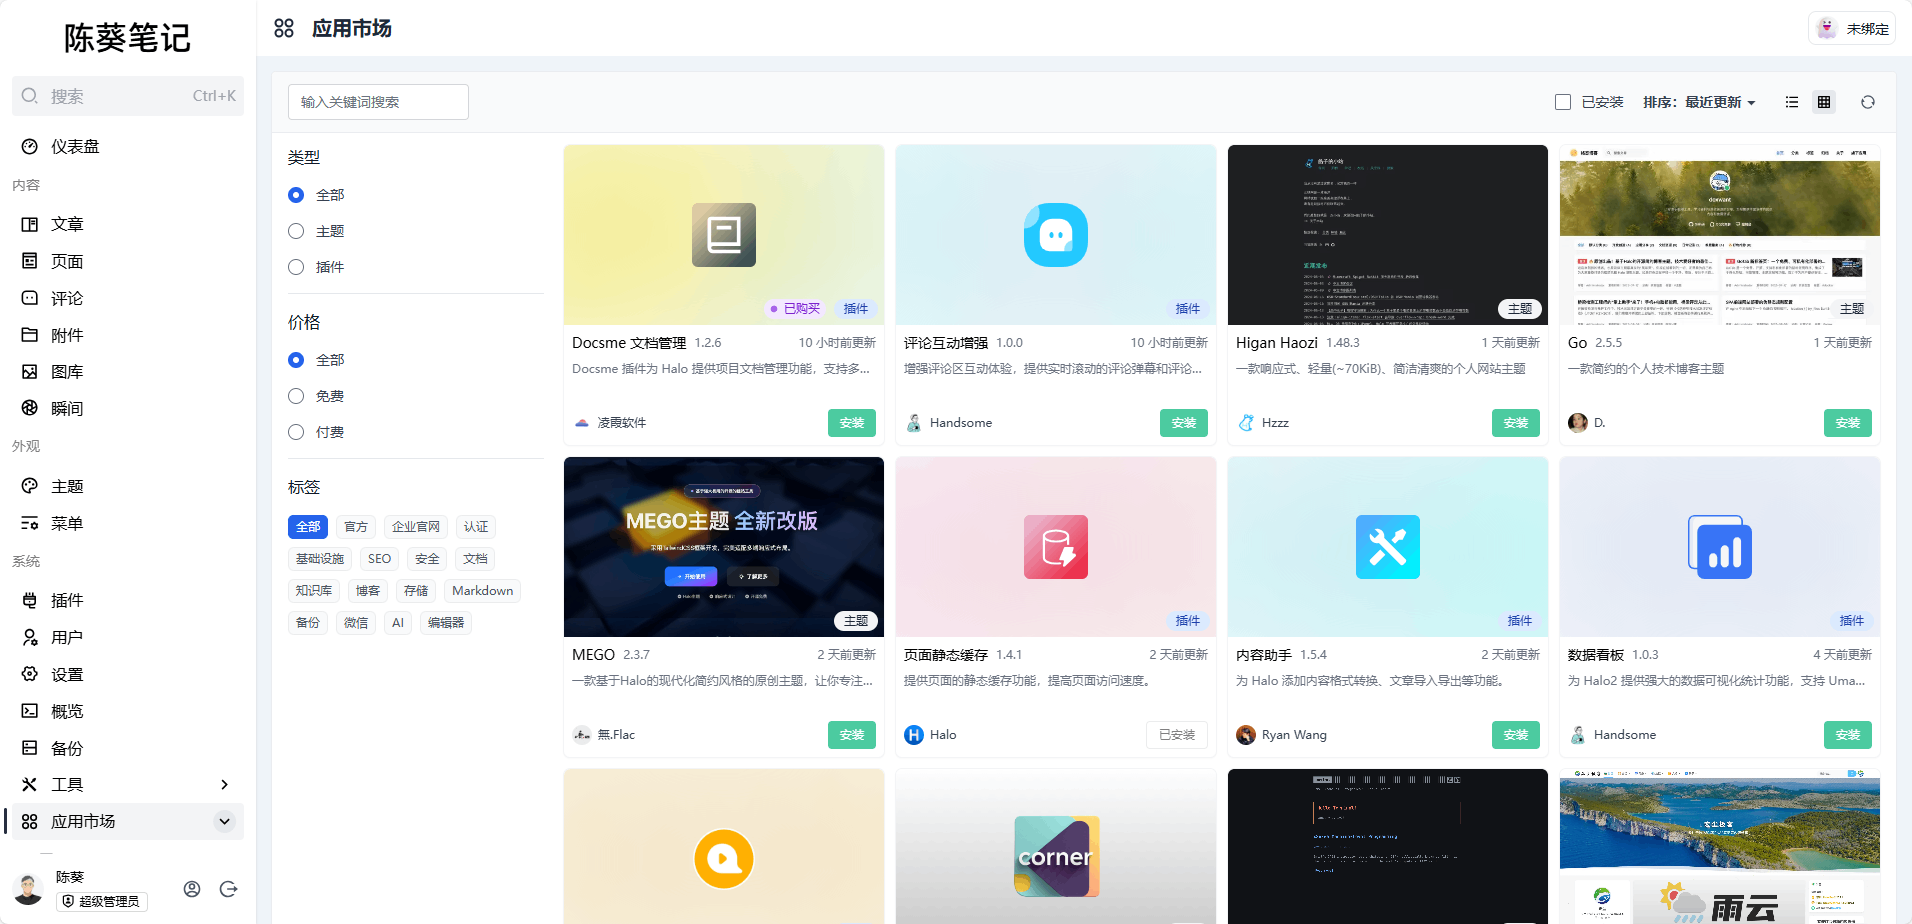Click the refresh icon in the toolbar
Viewport: 1912px width, 924px height.
tap(1867, 102)
